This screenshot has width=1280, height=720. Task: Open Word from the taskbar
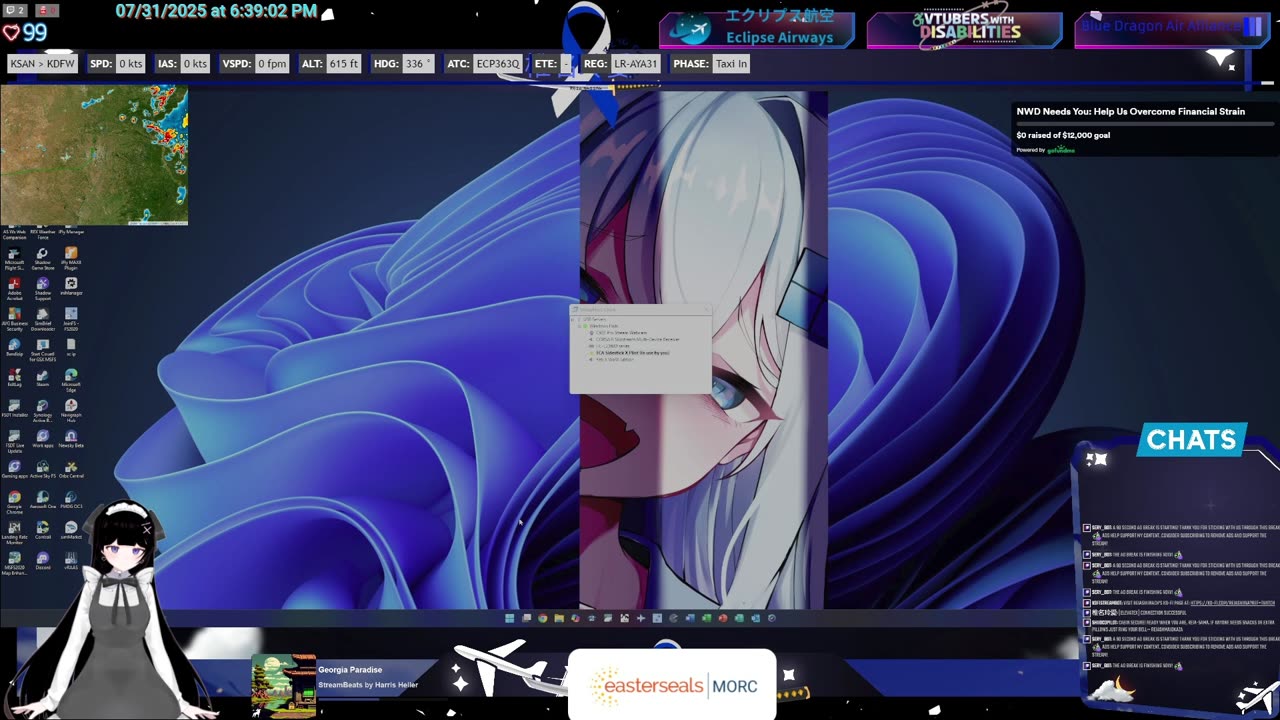click(690, 618)
